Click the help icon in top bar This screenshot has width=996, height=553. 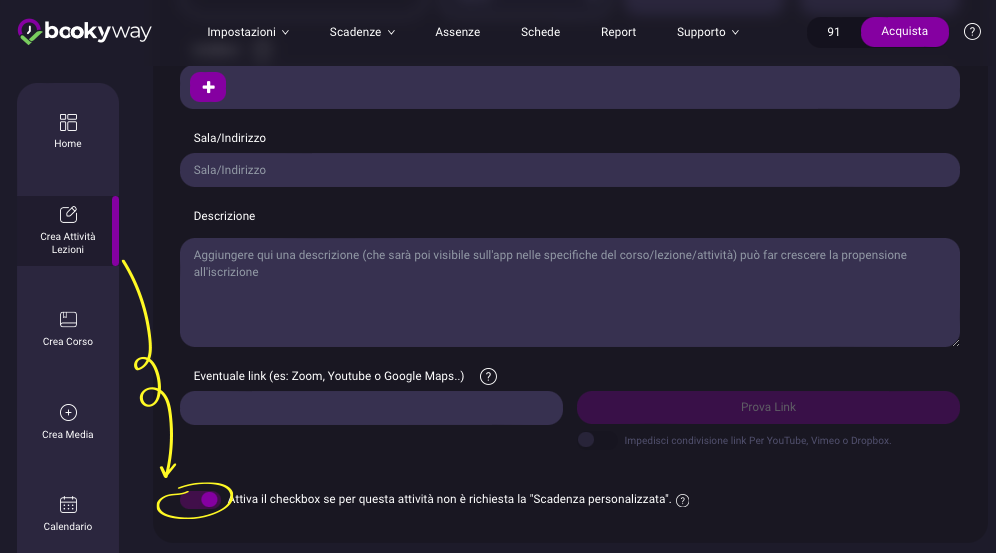972,32
